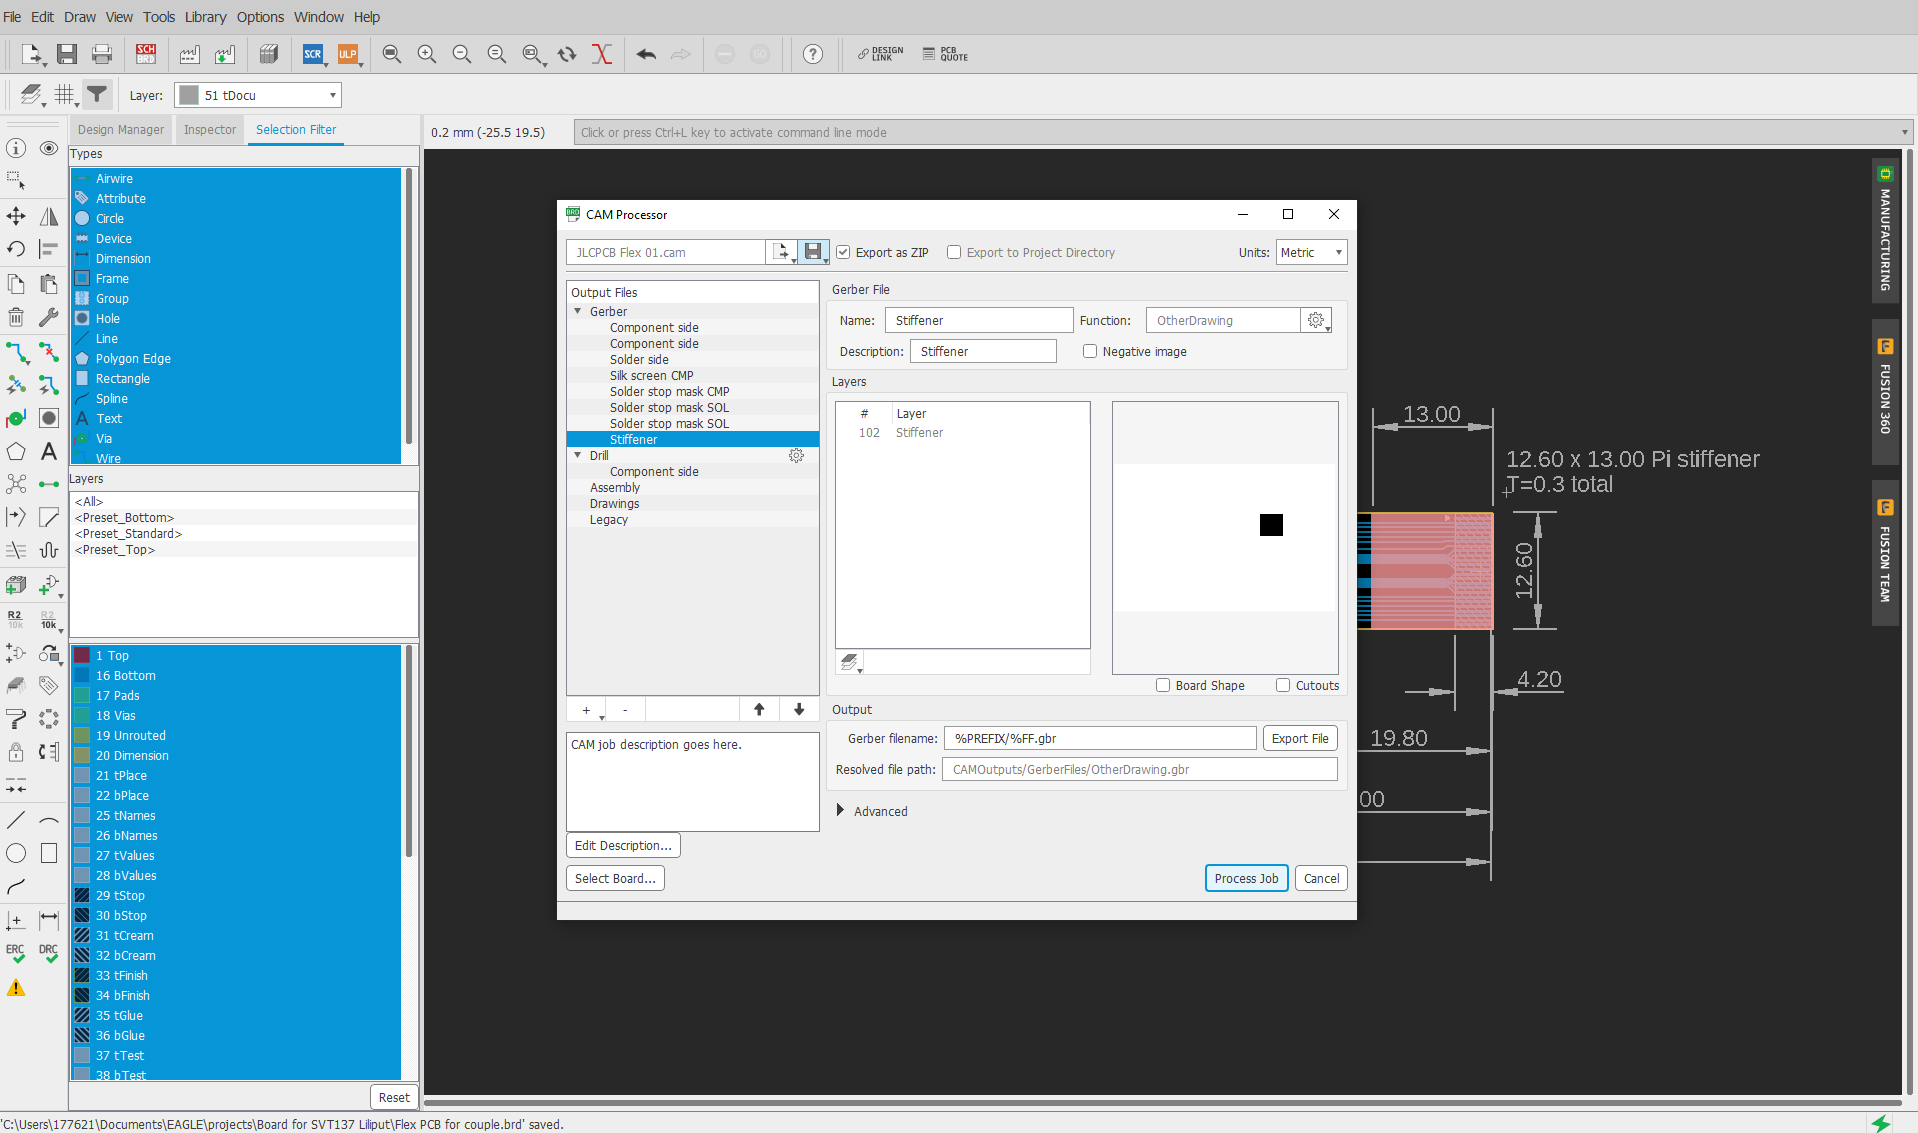Viewport: 1918px width, 1133px height.
Task: Click the ERC check icon
Action: pos(16,953)
